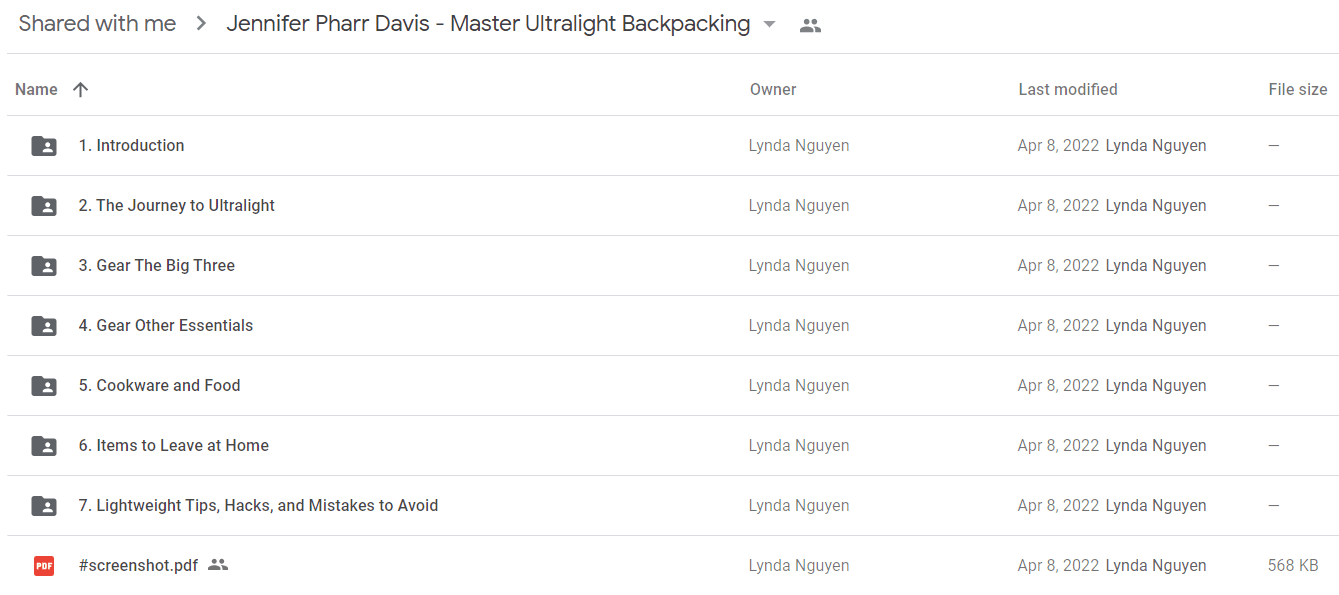This screenshot has height=595, width=1339.
Task: Expand the folder name dropdown arrow in the breadcrumb
Action: (x=769, y=25)
